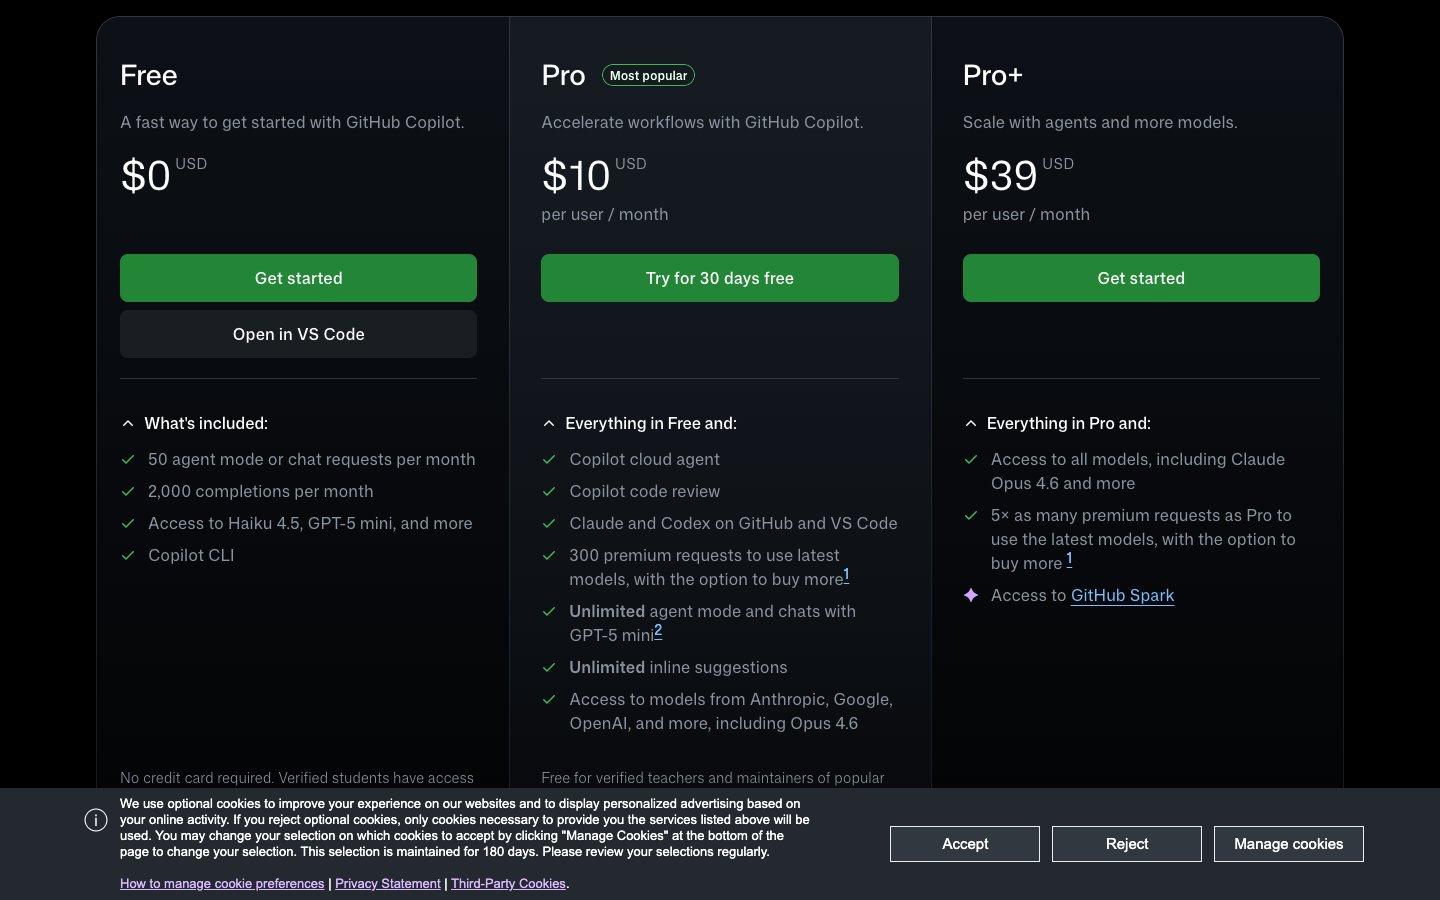Click Get started under the Free plan

(x=298, y=278)
